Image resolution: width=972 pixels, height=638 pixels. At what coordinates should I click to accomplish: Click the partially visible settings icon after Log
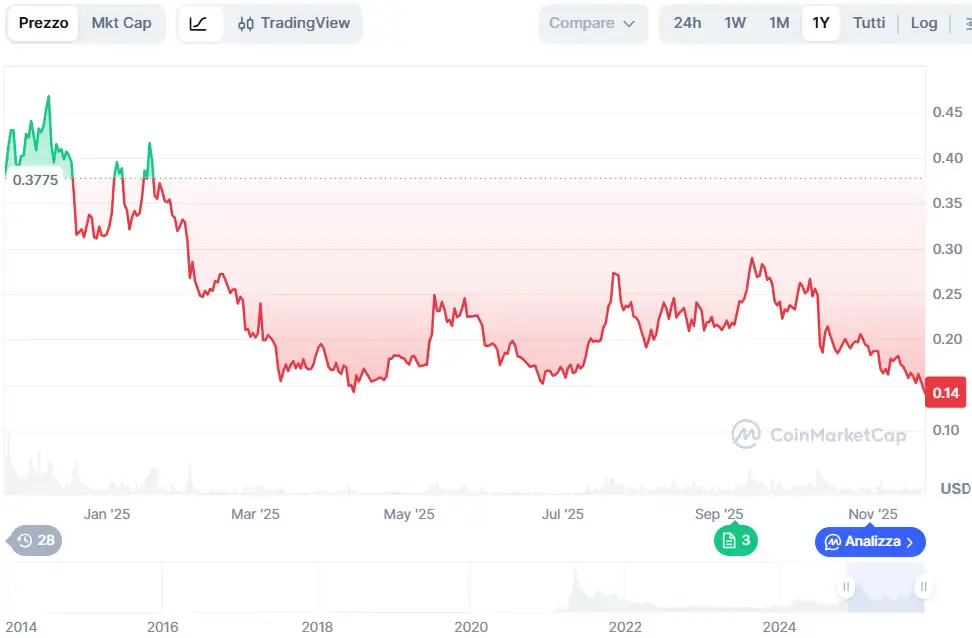964,23
